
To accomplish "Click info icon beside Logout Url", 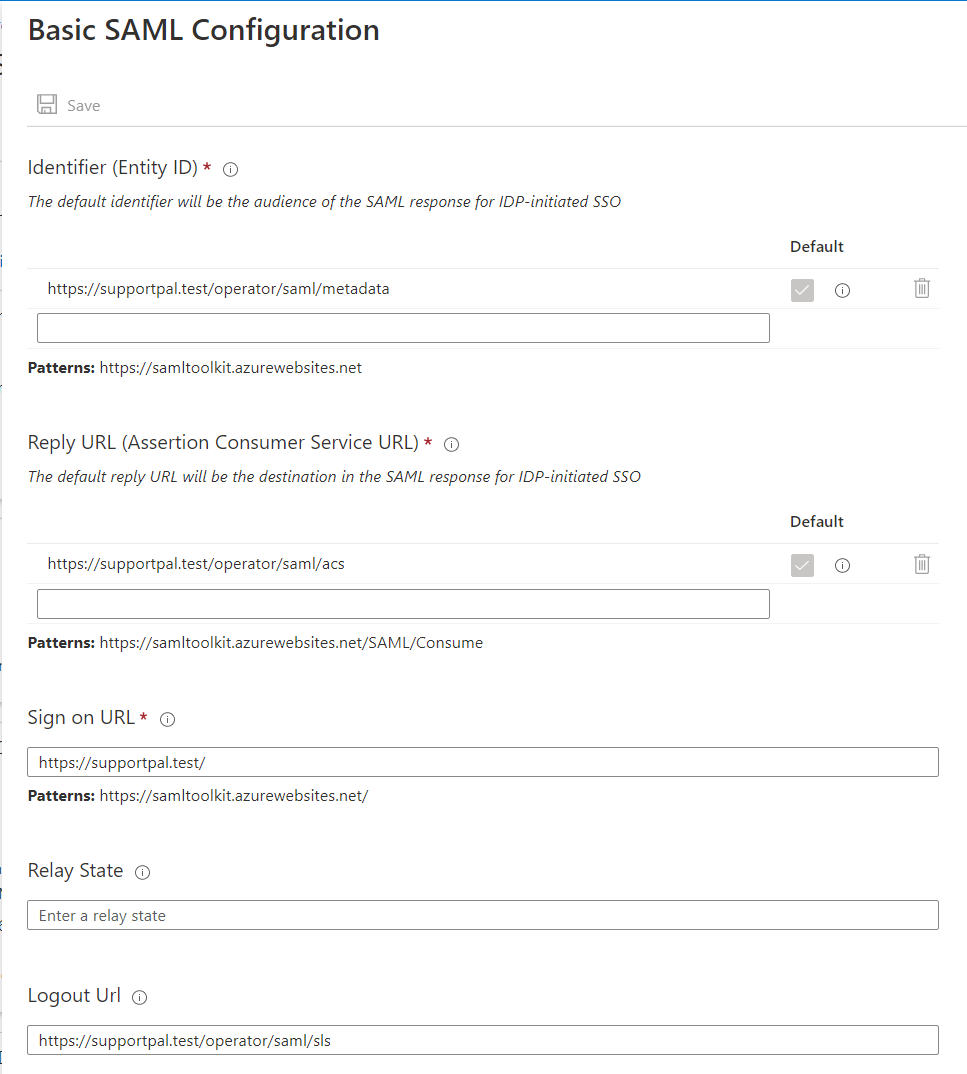I will pyautogui.click(x=140, y=997).
